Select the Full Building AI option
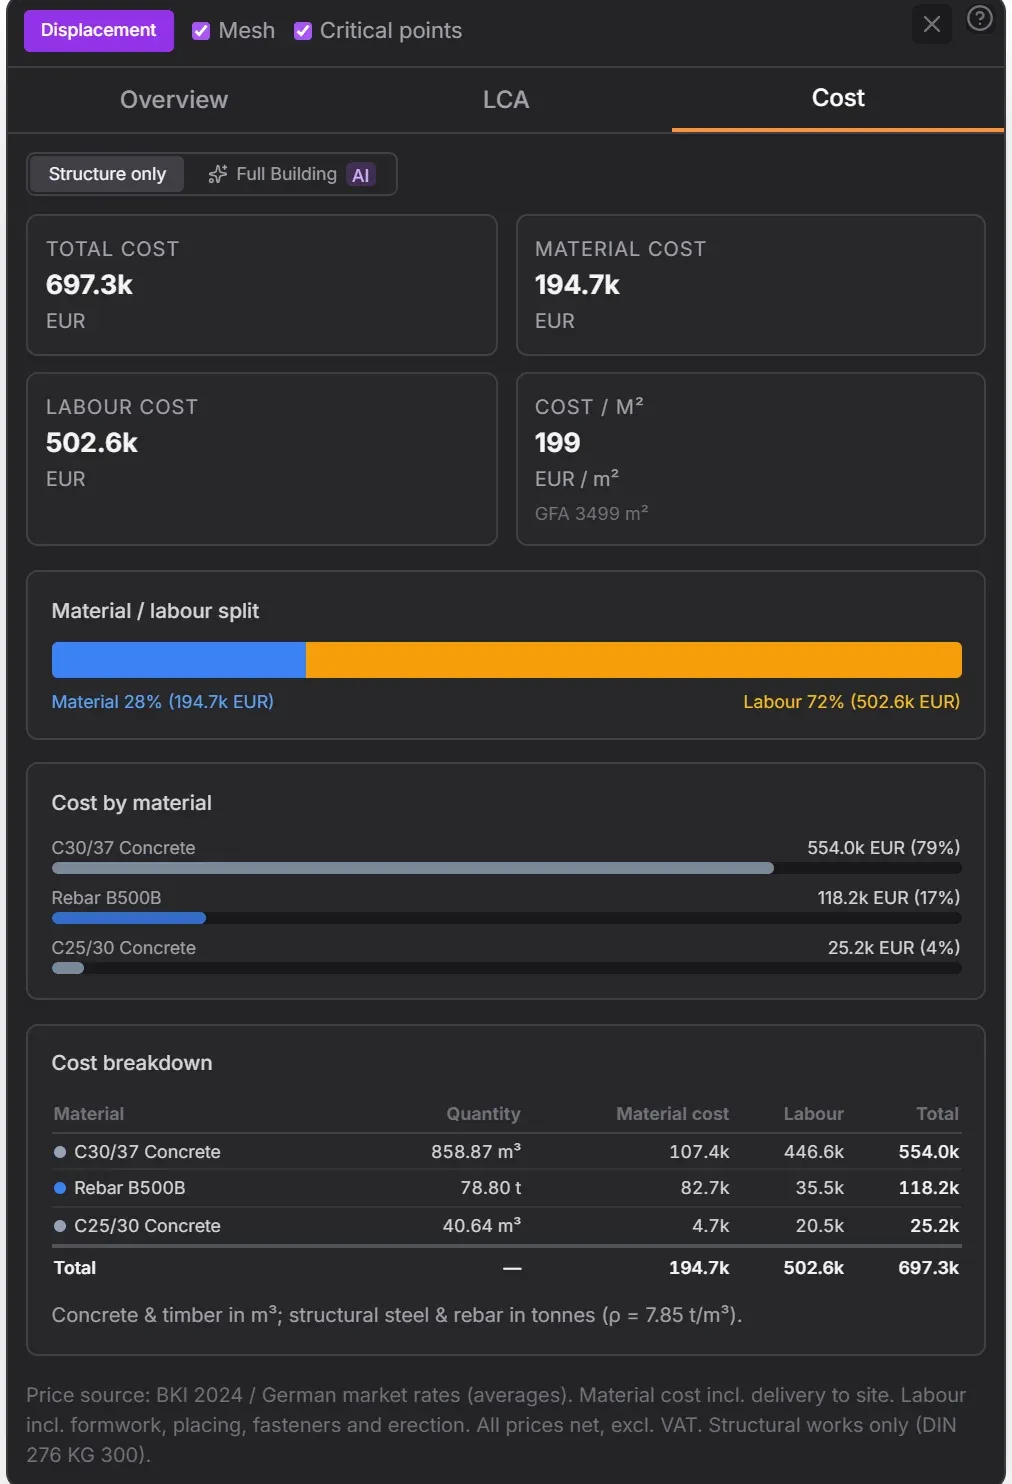Image resolution: width=1012 pixels, height=1484 pixels. (291, 174)
